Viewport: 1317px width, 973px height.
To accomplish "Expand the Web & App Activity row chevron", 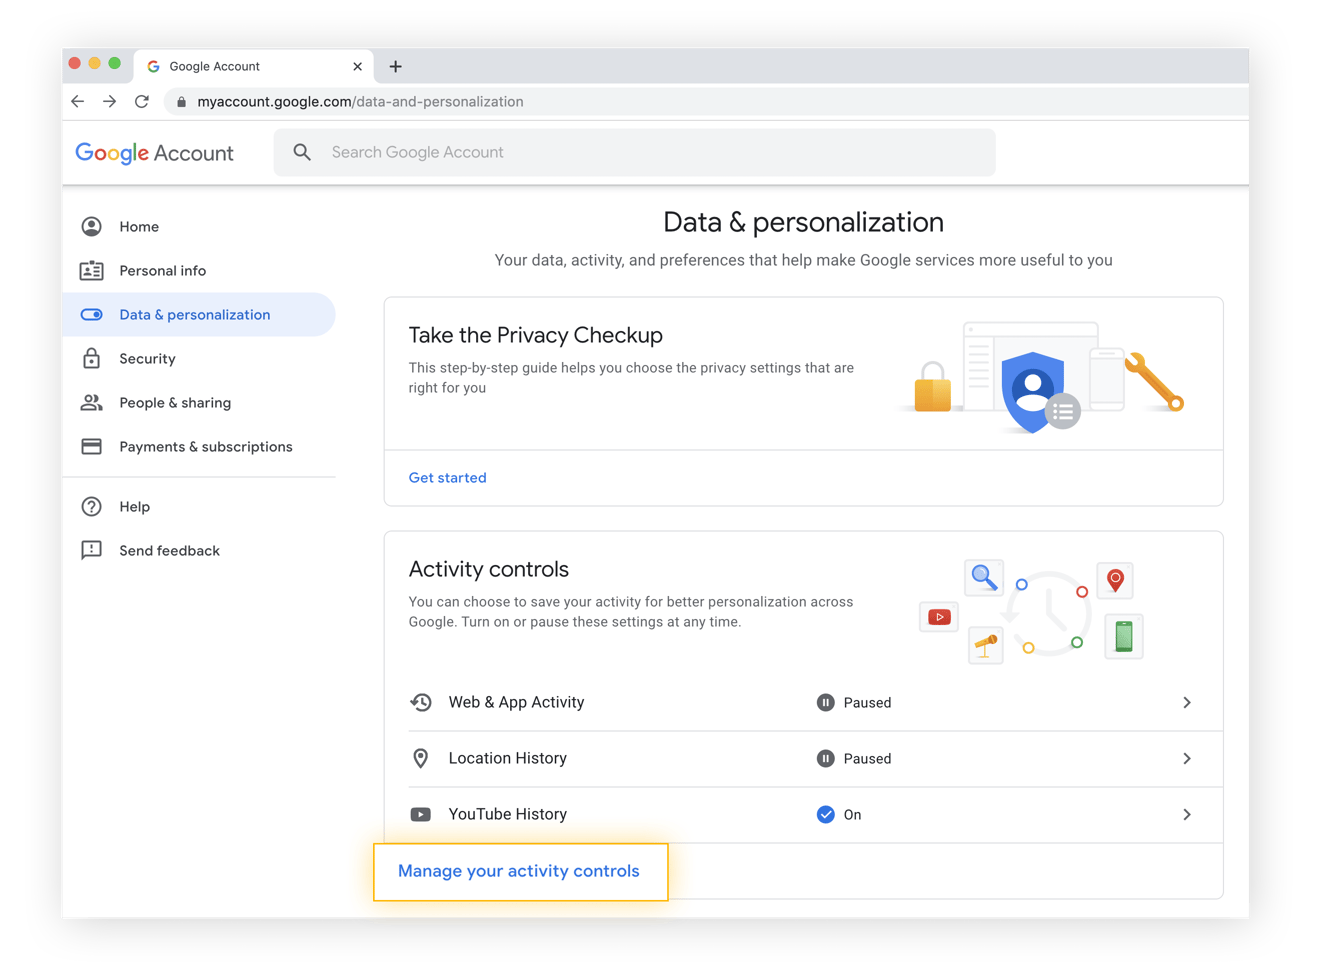I will point(1187,702).
